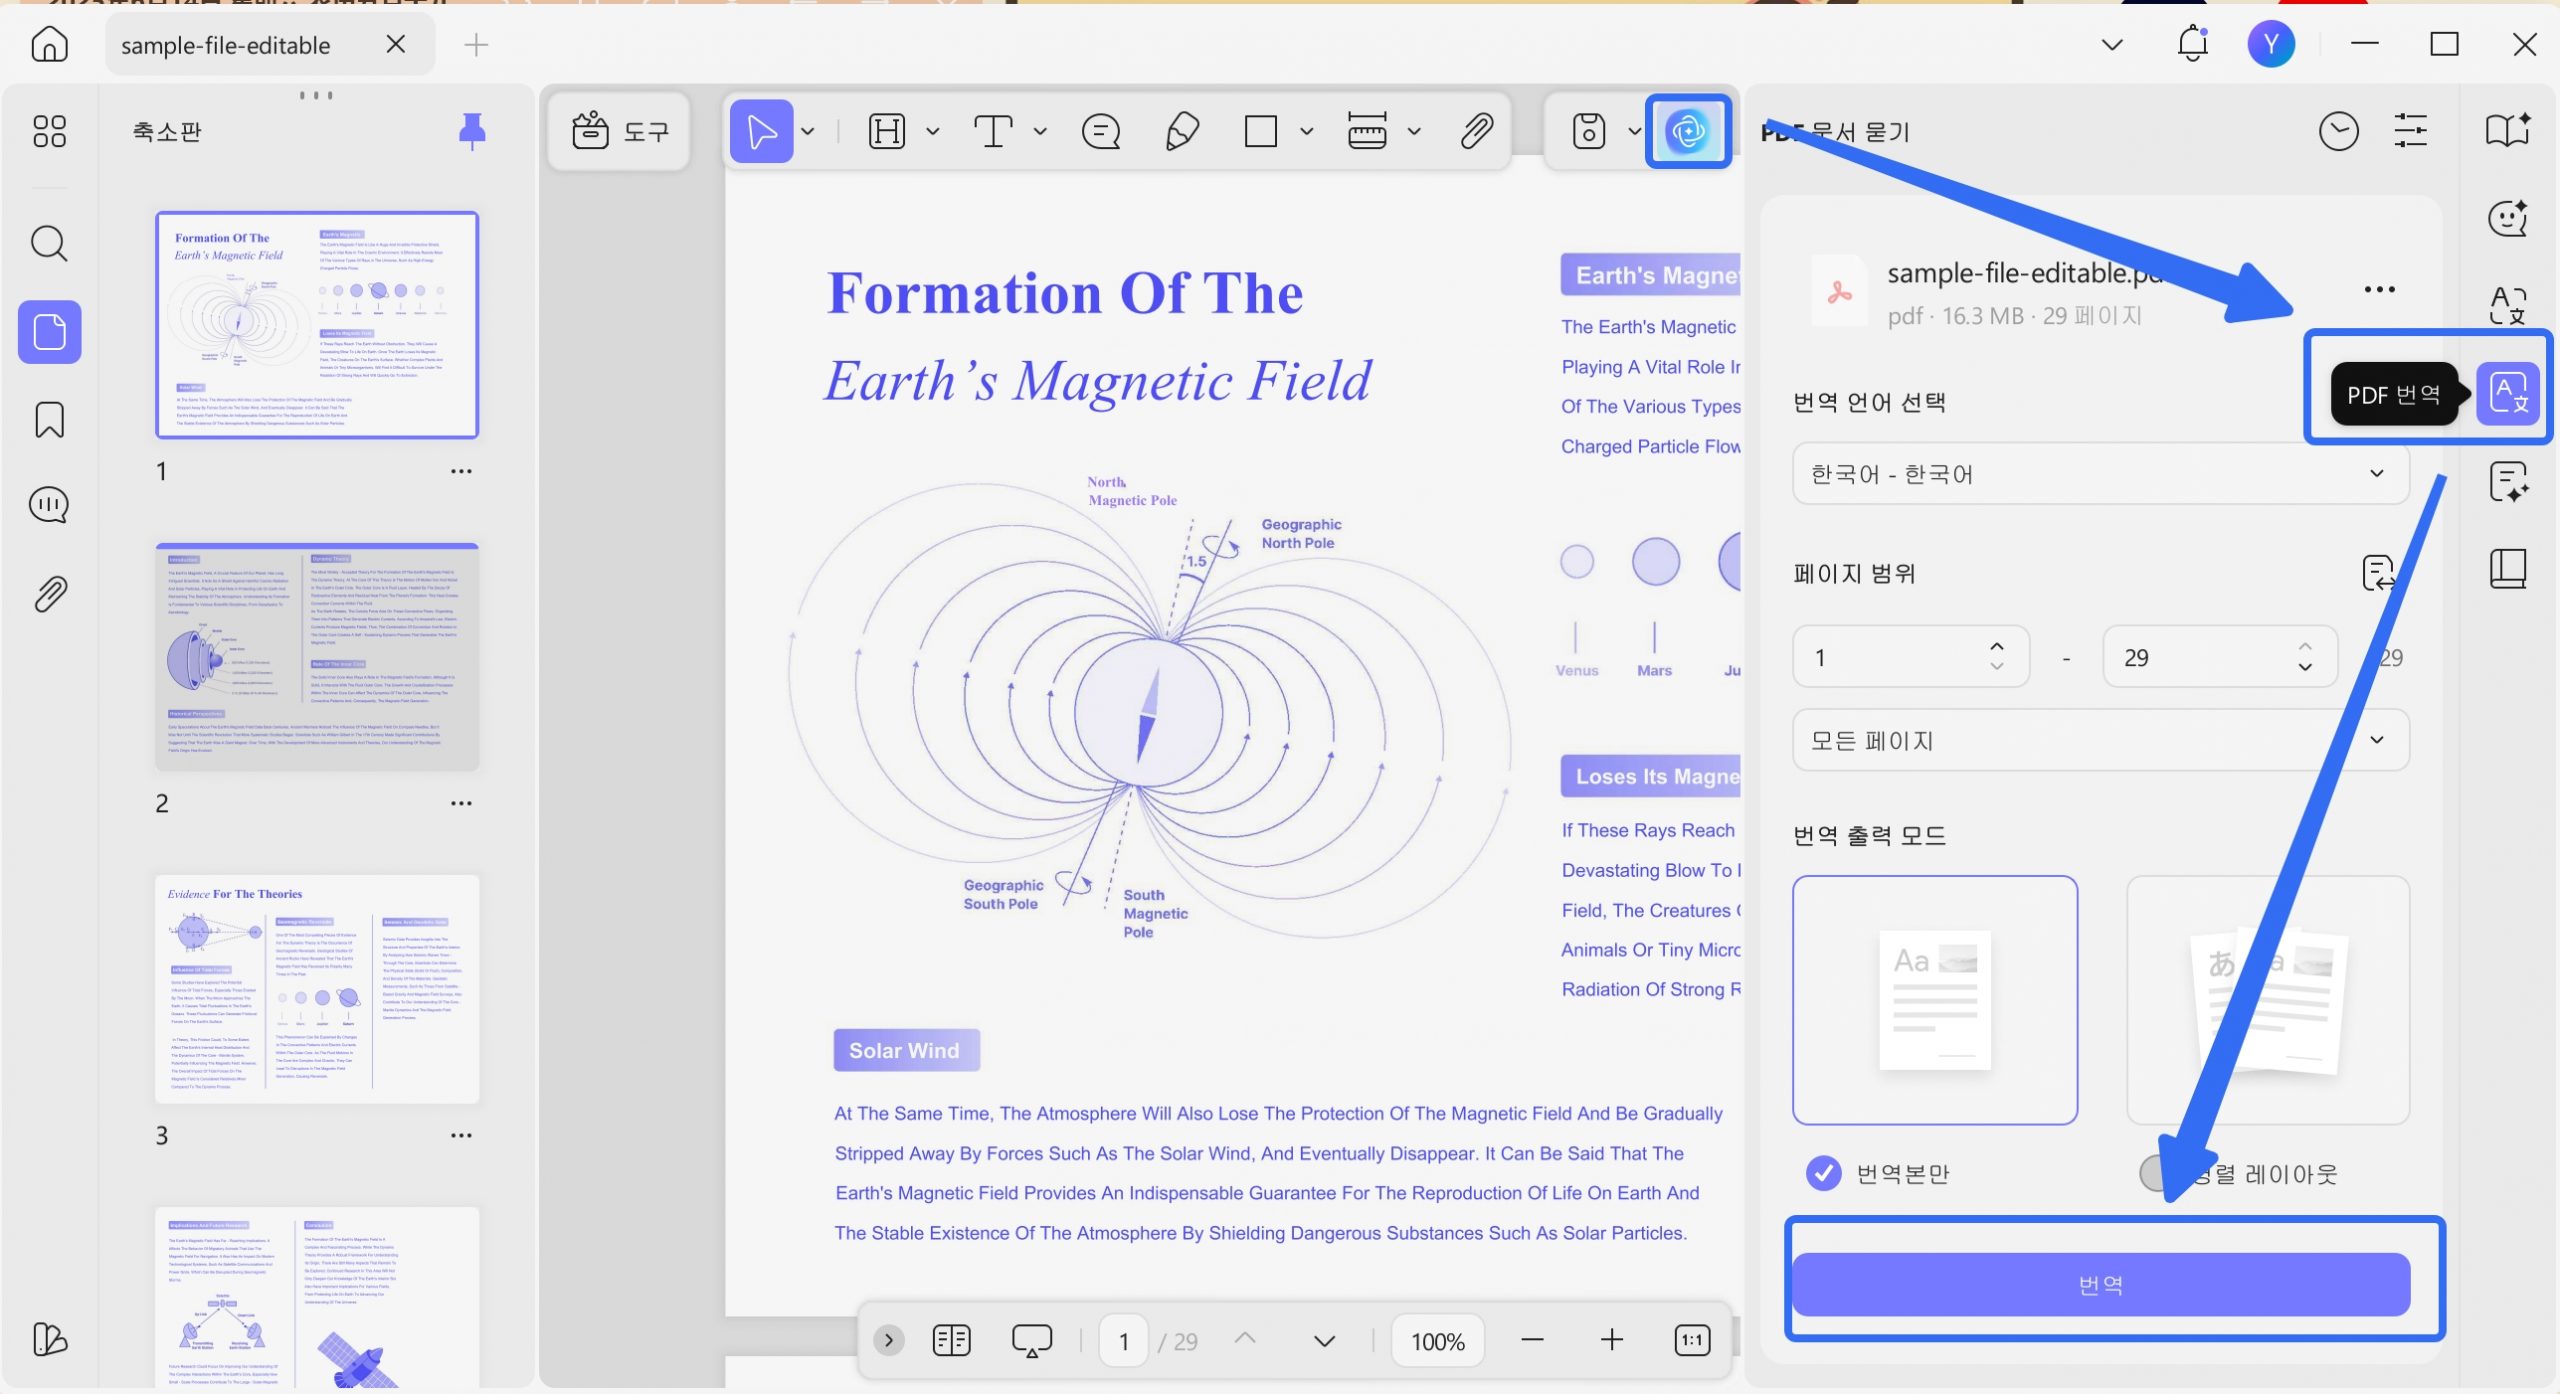Open the Bookmarks panel icon
Viewport: 2560px width, 1394px height.
click(x=49, y=420)
